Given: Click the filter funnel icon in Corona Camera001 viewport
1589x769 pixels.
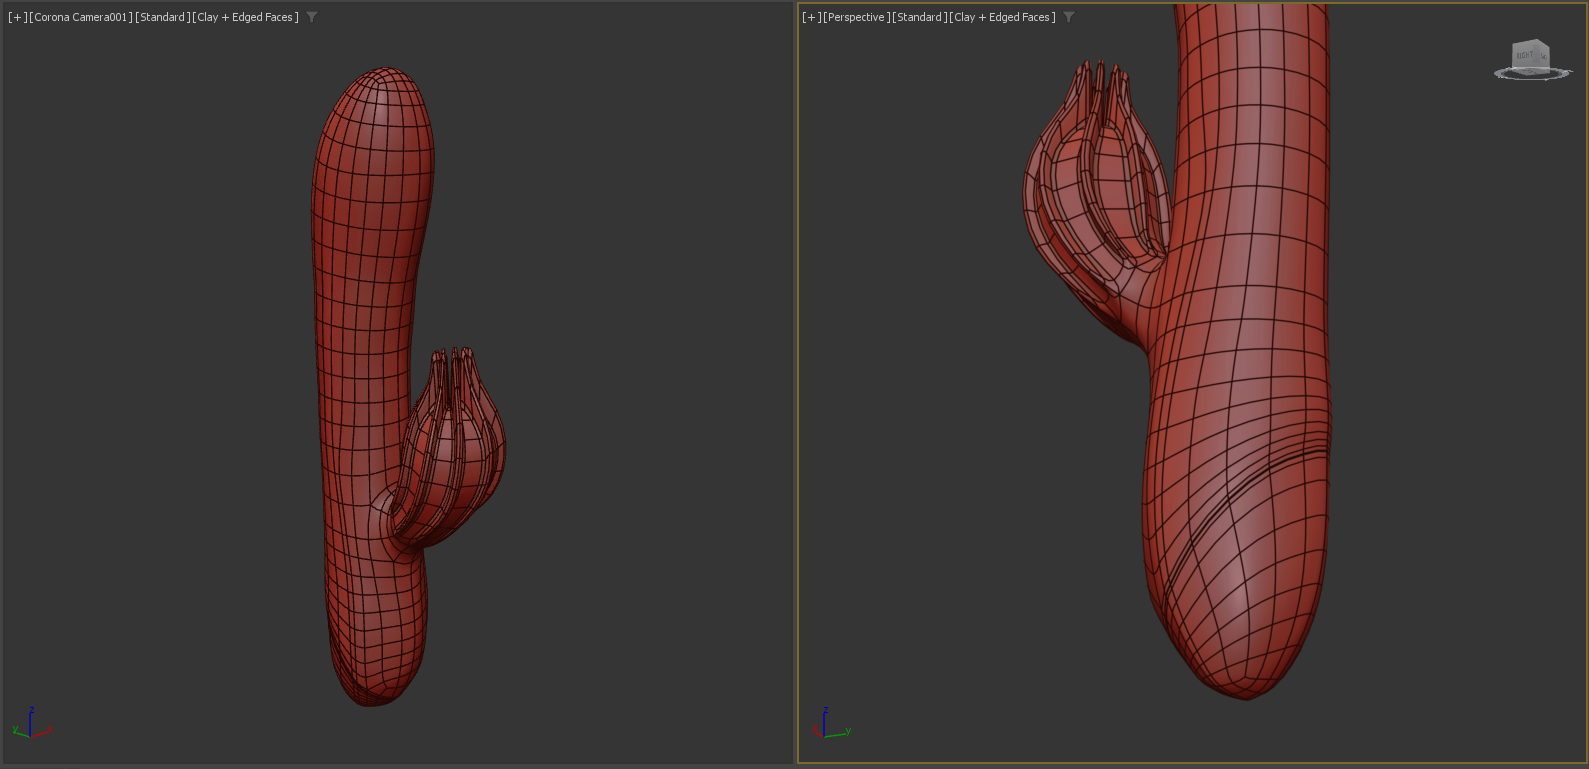Looking at the screenshot, I should pyautogui.click(x=312, y=17).
